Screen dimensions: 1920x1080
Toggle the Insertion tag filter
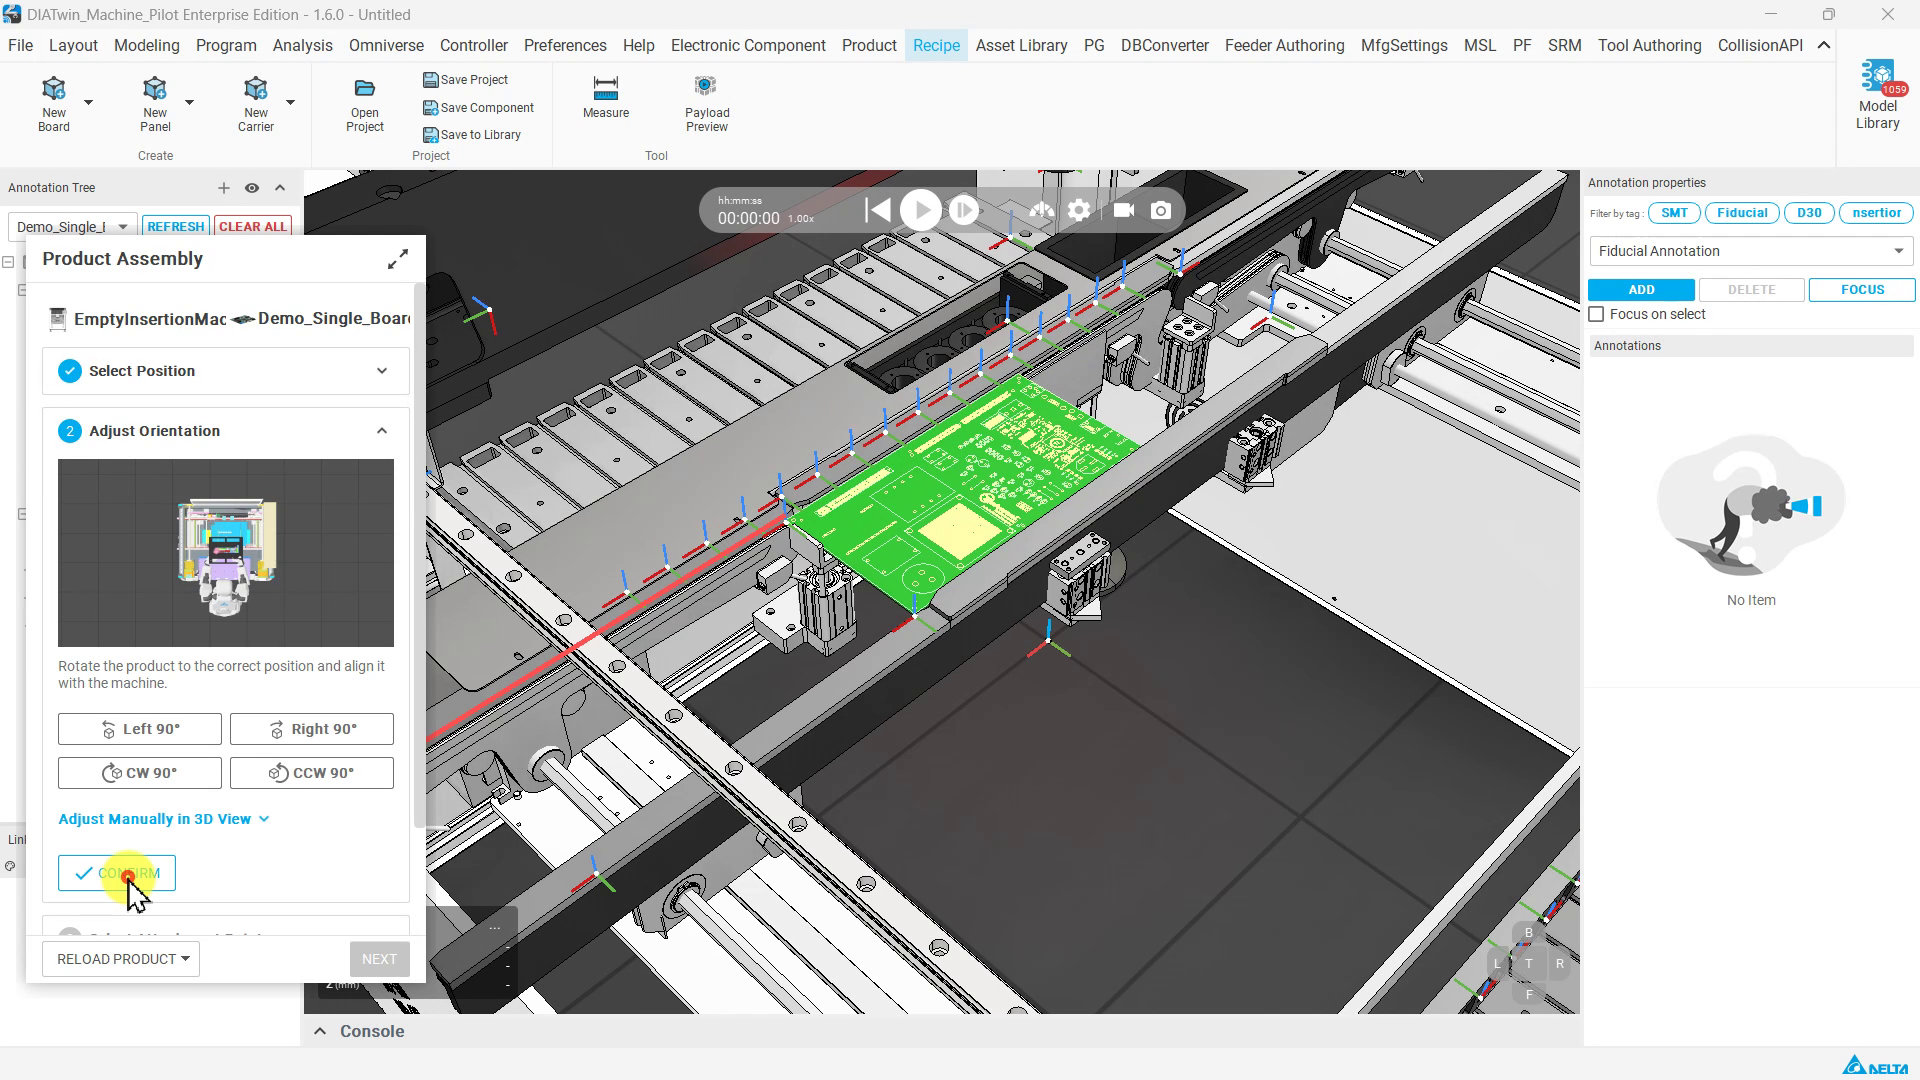pyautogui.click(x=1877, y=213)
